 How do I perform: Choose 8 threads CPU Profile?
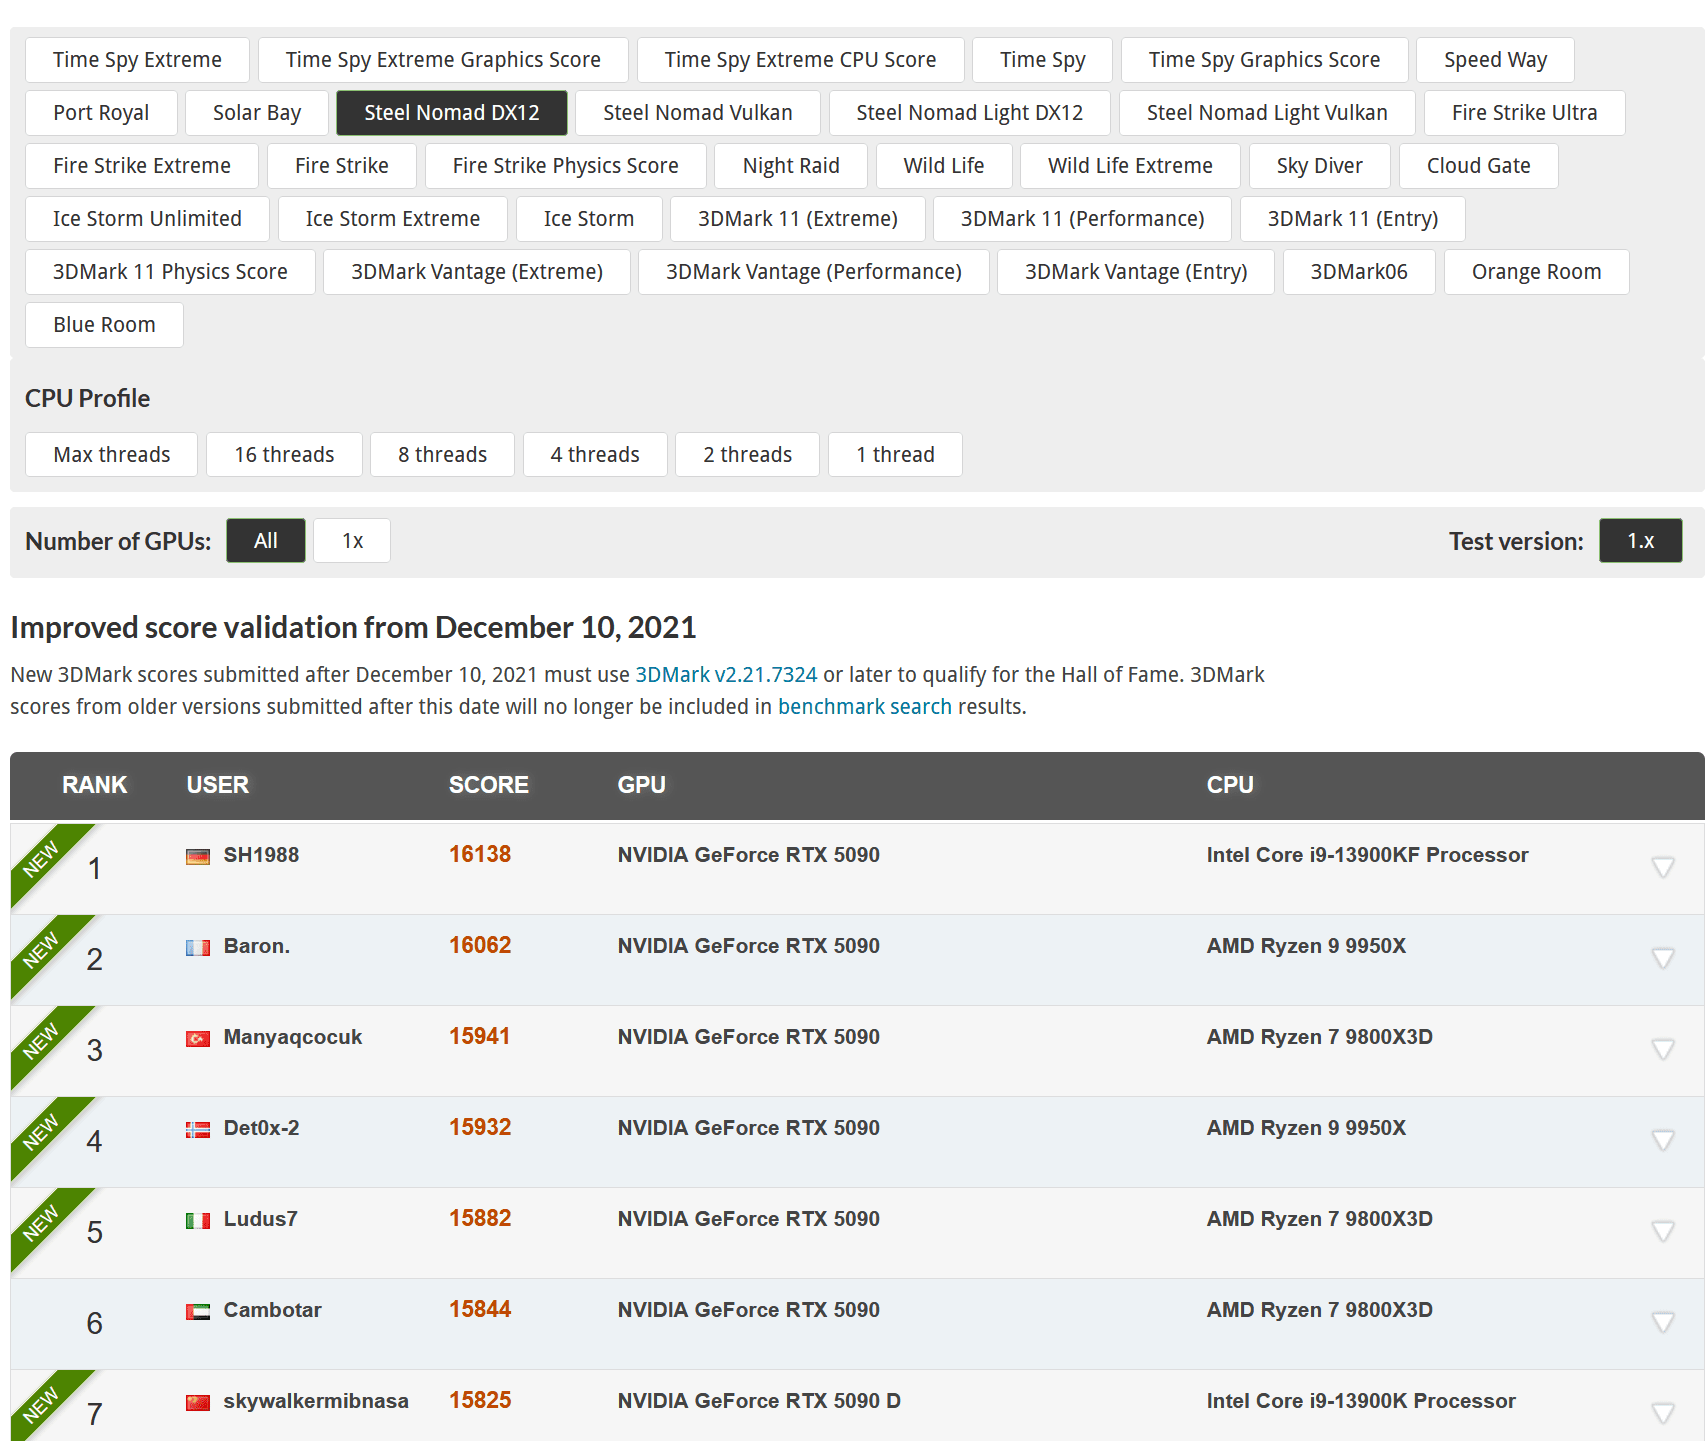443,455
